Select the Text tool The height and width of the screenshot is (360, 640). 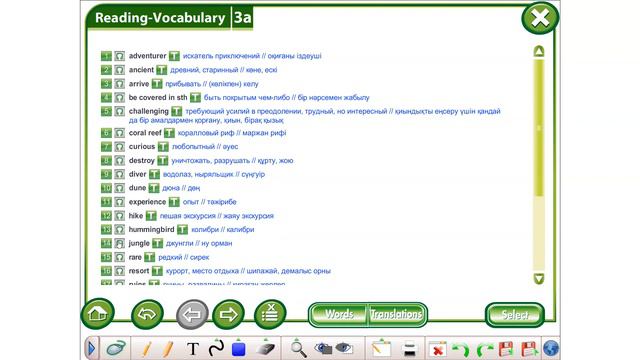coord(193,349)
